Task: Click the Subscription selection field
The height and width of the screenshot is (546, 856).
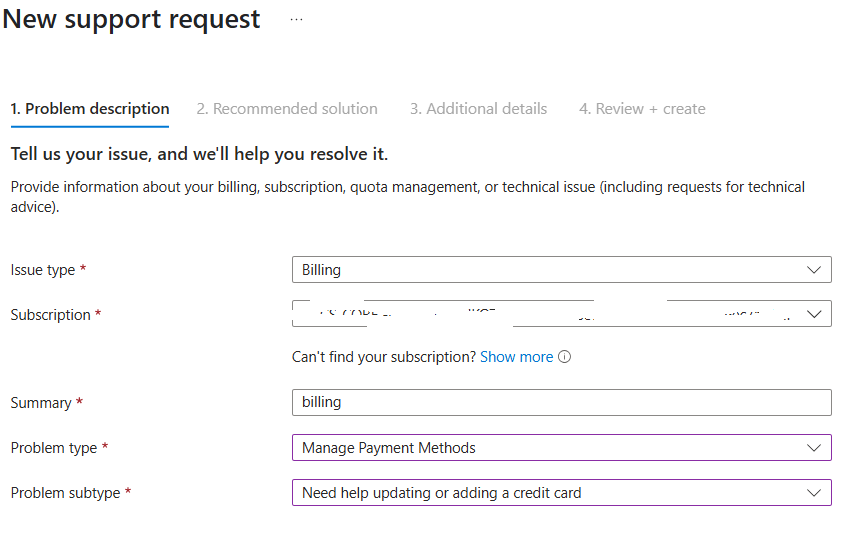Action: (x=562, y=314)
